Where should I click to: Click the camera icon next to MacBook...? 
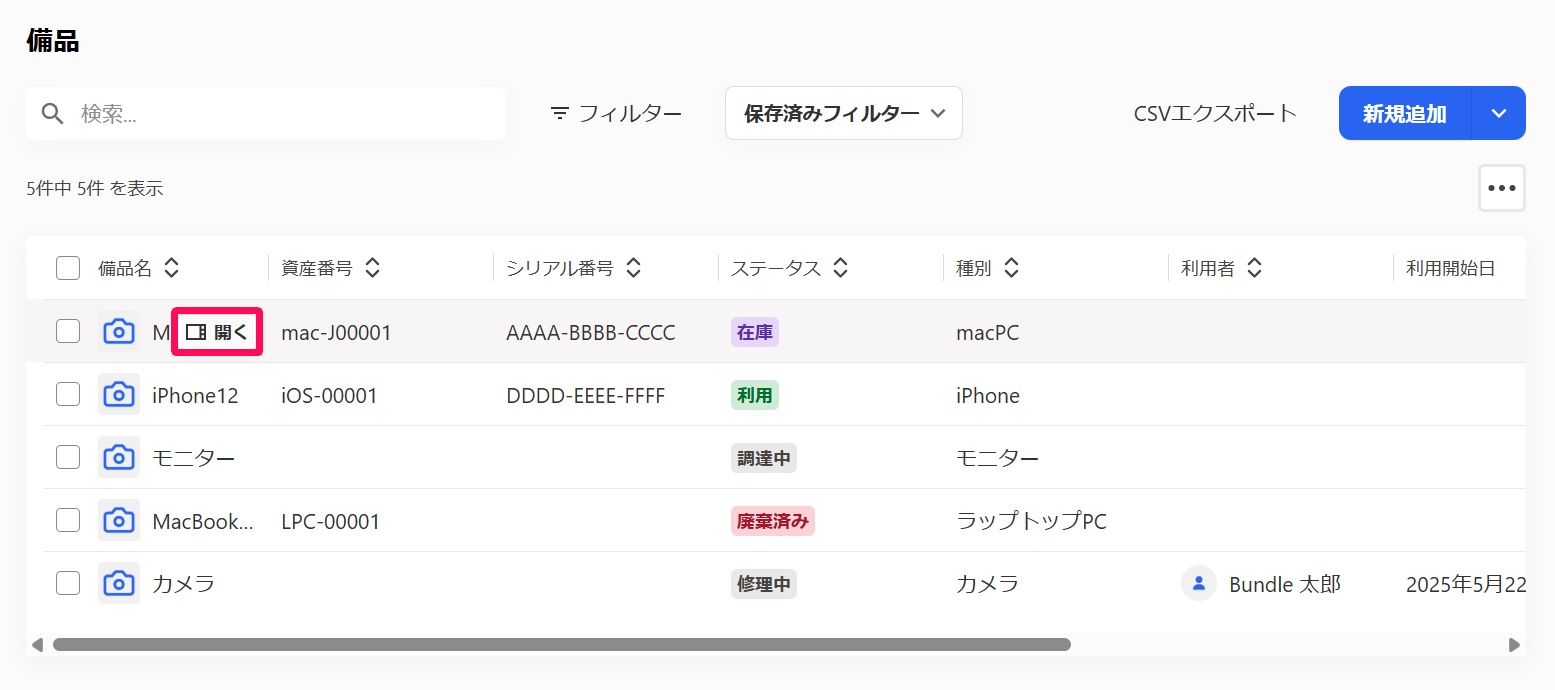(x=119, y=520)
